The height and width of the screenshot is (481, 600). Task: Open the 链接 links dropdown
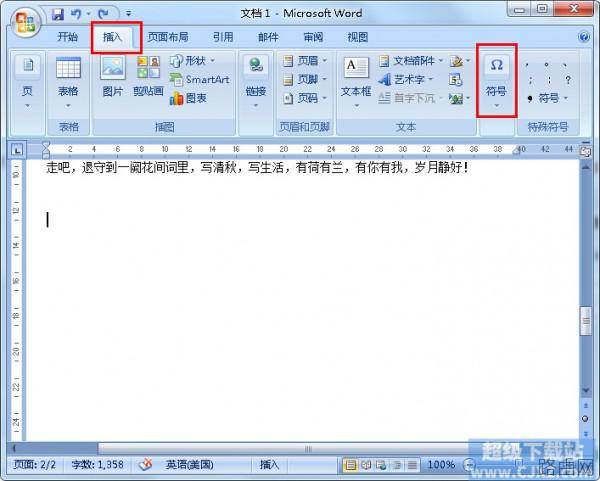click(x=256, y=83)
